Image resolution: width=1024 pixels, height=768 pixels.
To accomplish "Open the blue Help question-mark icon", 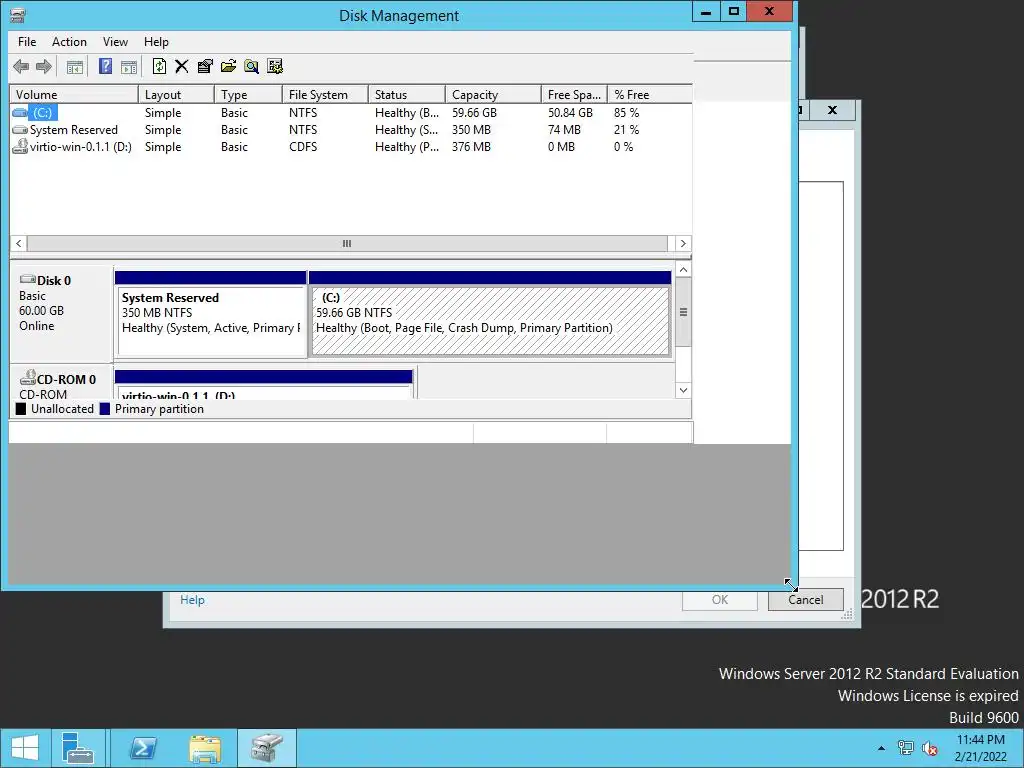I will click(105, 66).
